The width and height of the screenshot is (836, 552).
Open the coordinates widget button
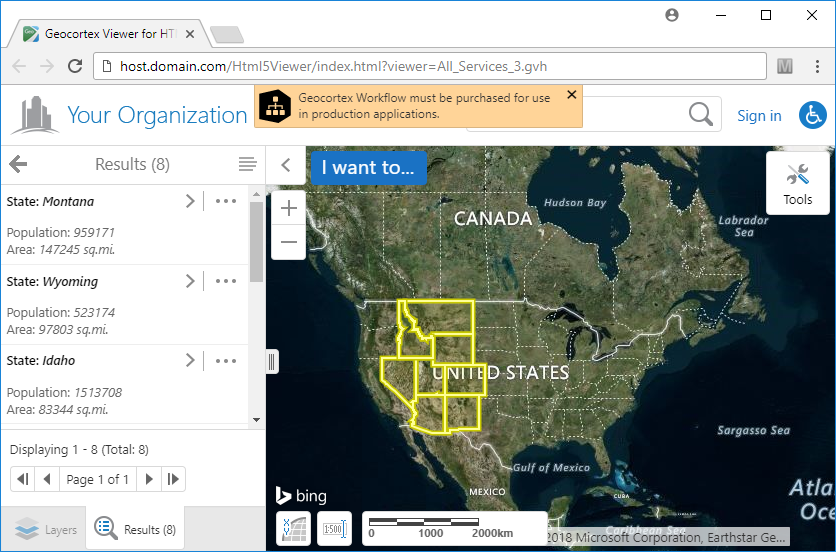[x=293, y=529]
